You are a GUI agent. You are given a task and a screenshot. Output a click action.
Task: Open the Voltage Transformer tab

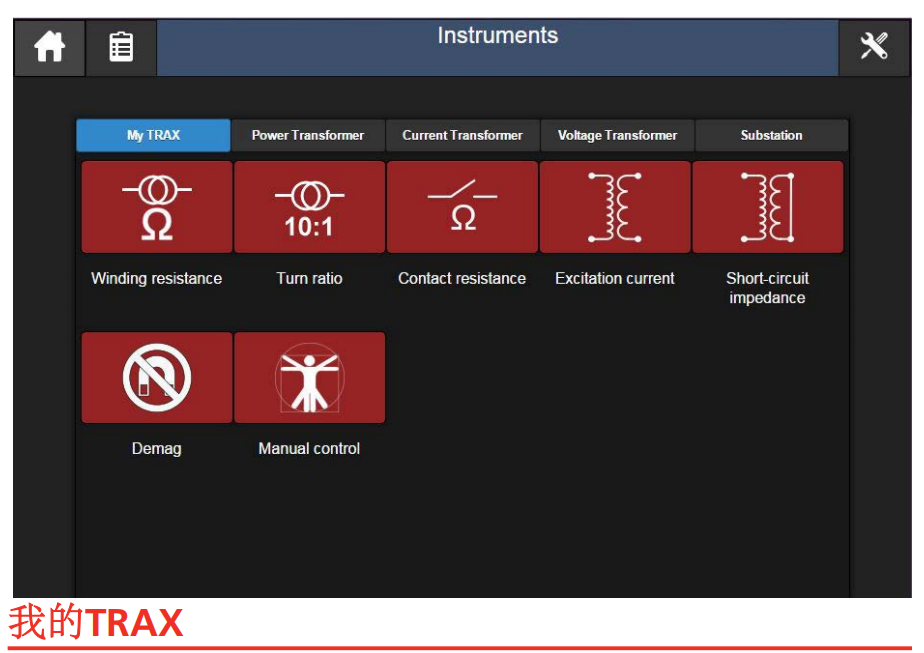(x=617, y=135)
